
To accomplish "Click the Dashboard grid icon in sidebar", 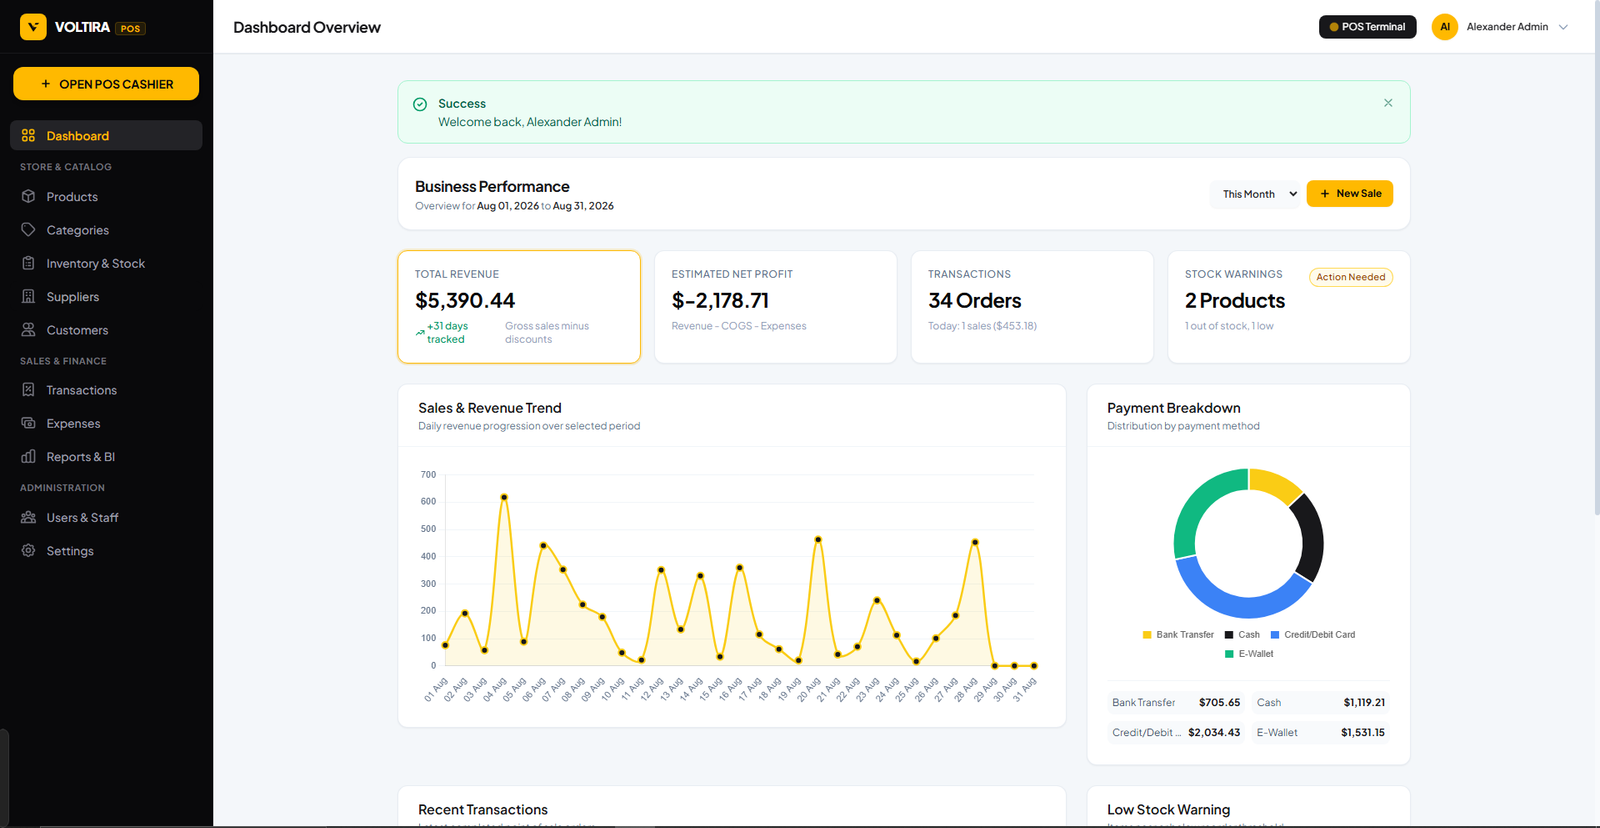I will coord(28,135).
